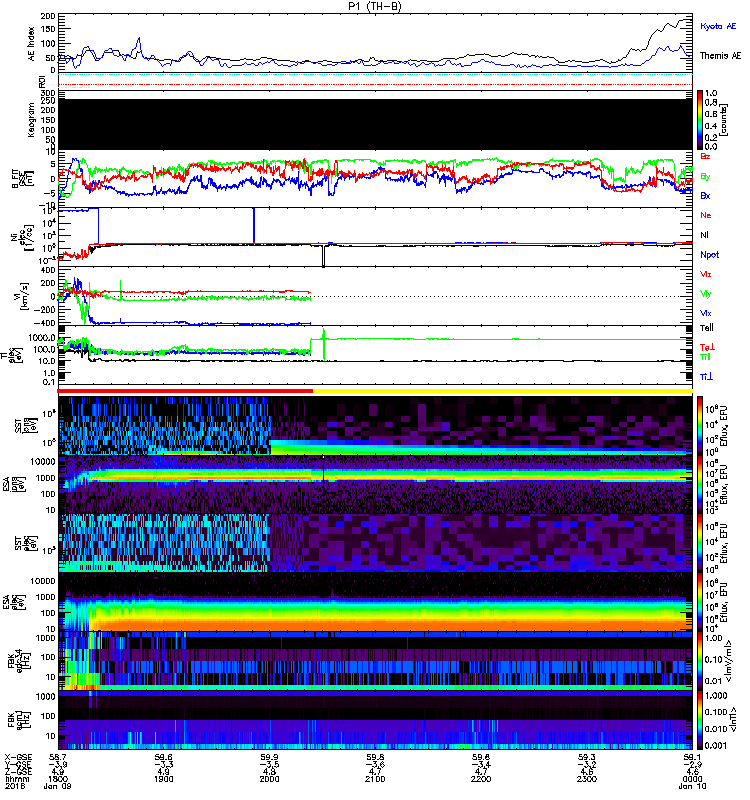The height and width of the screenshot is (800, 750).
Task: Click the Jan 09 date label
Action: tap(58, 786)
